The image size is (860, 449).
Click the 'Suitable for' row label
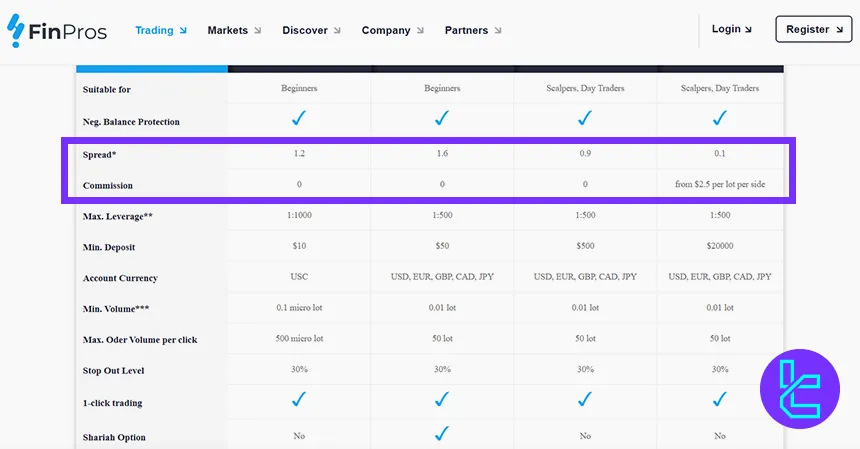[x=106, y=89]
